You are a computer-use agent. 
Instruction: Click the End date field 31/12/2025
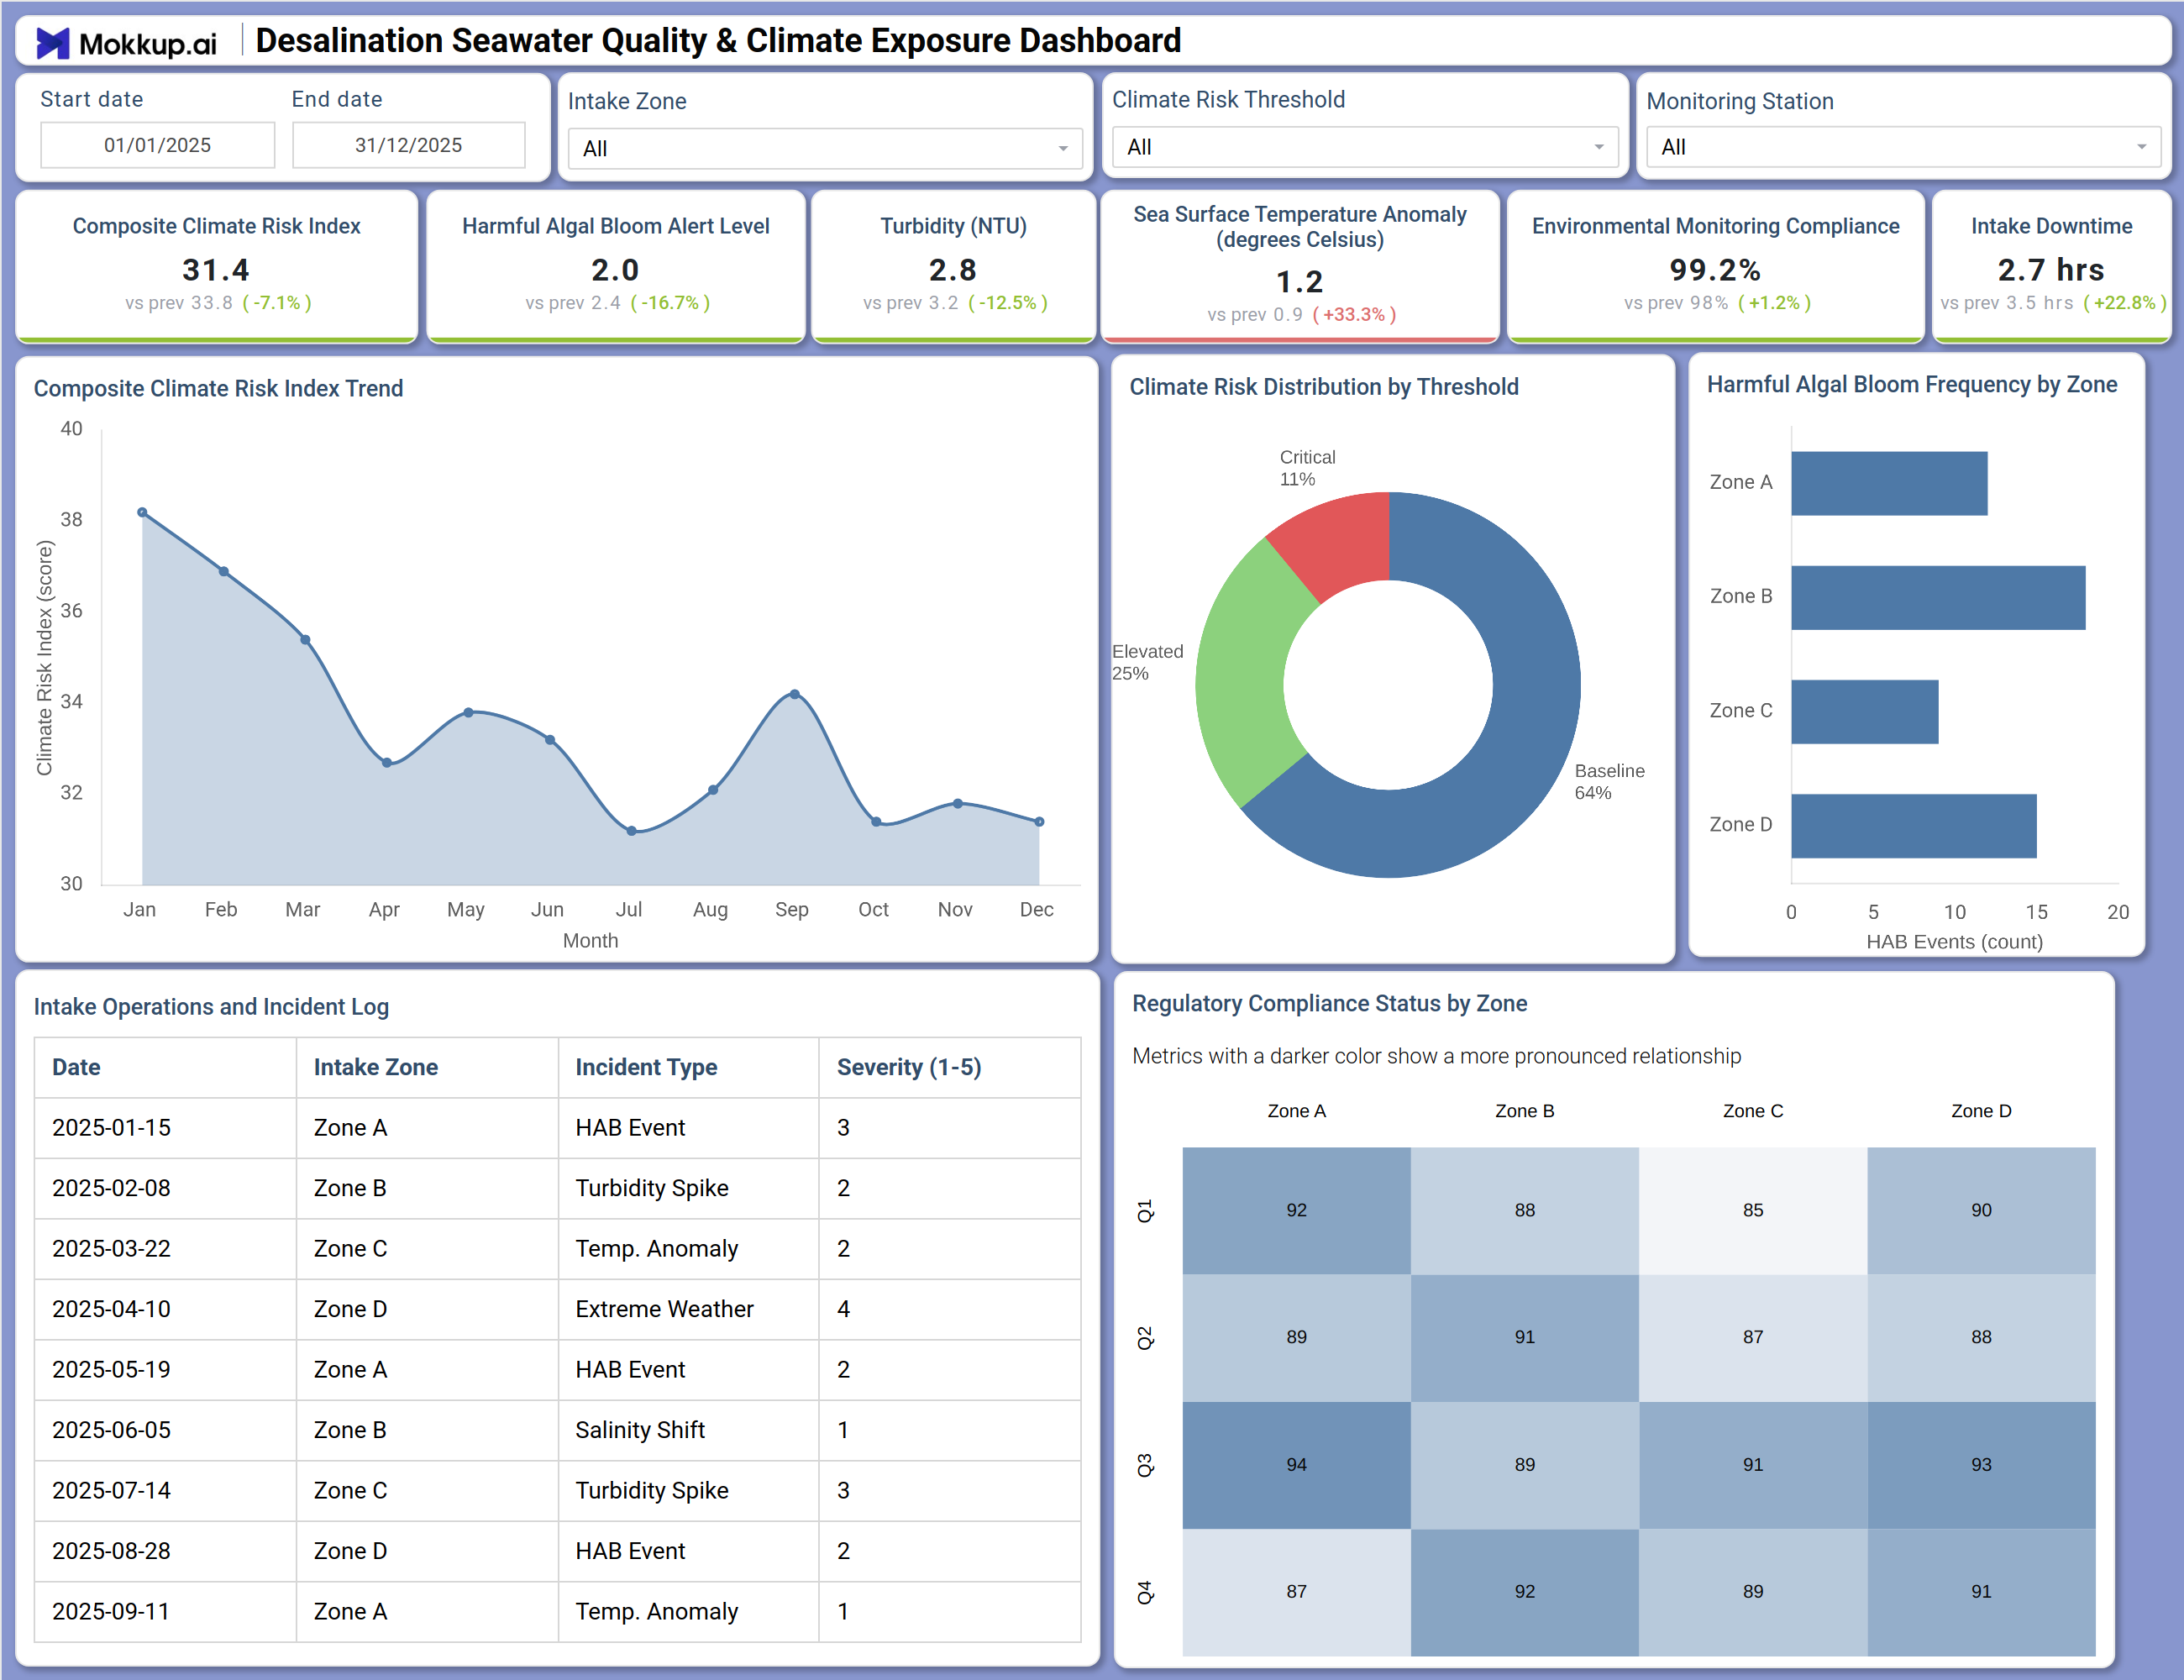(408, 145)
